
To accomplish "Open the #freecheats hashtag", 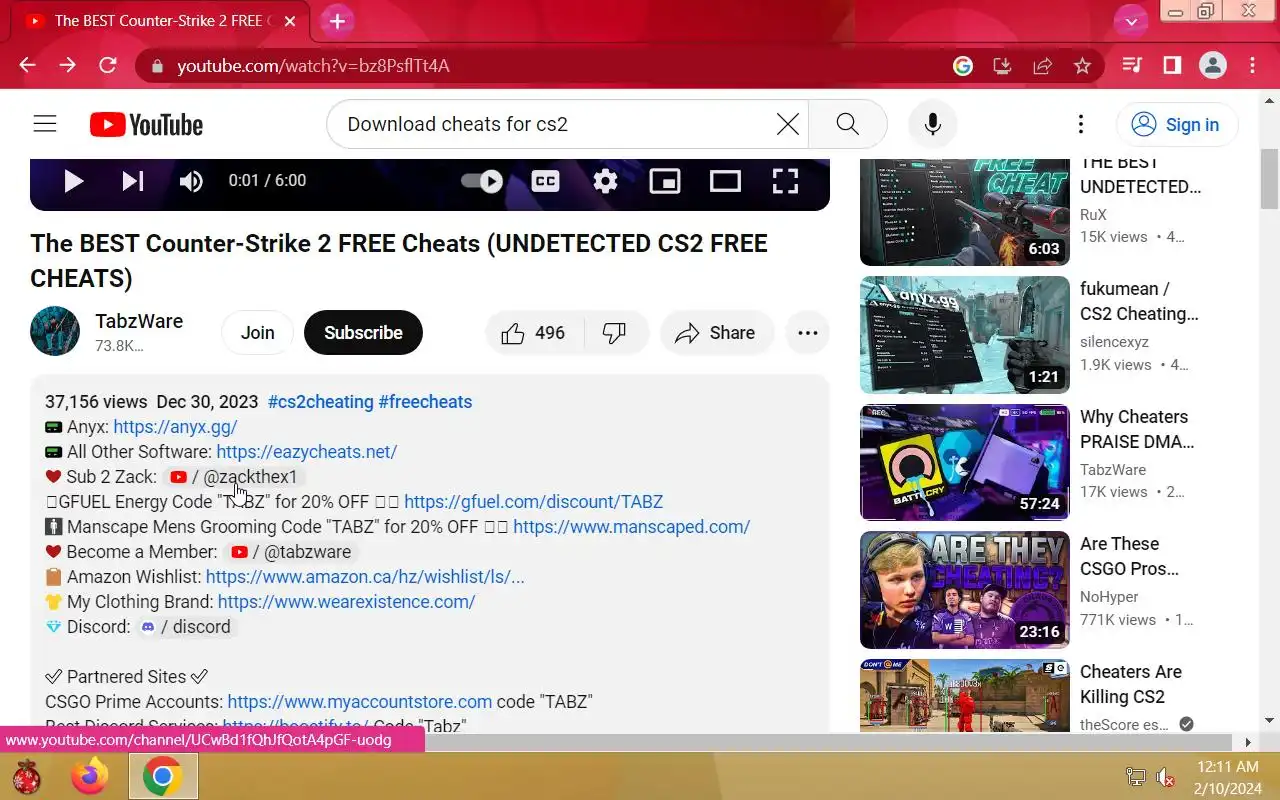I will click(x=425, y=402).
